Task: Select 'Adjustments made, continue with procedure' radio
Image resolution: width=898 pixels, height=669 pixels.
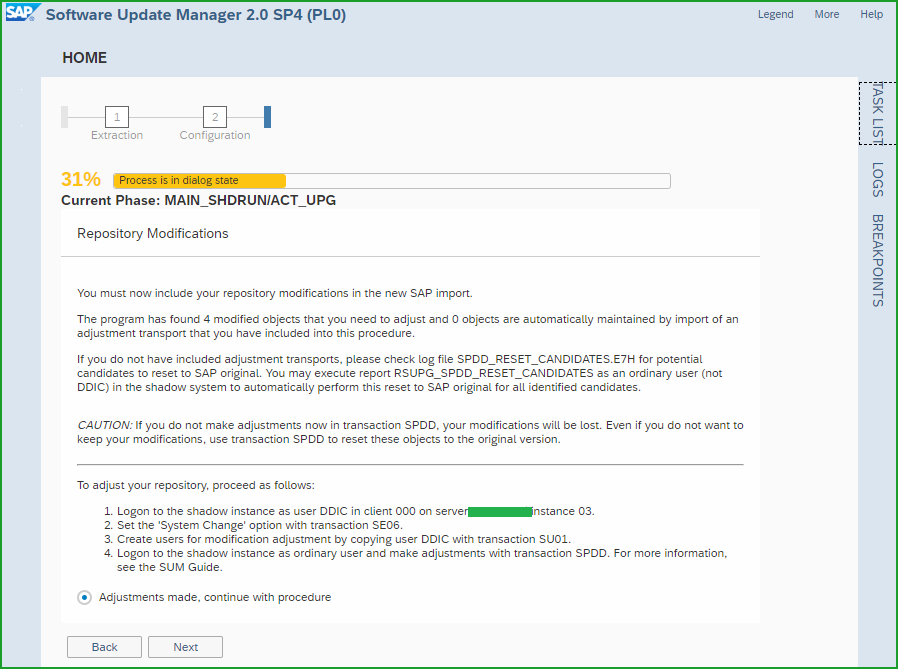Action: point(84,597)
